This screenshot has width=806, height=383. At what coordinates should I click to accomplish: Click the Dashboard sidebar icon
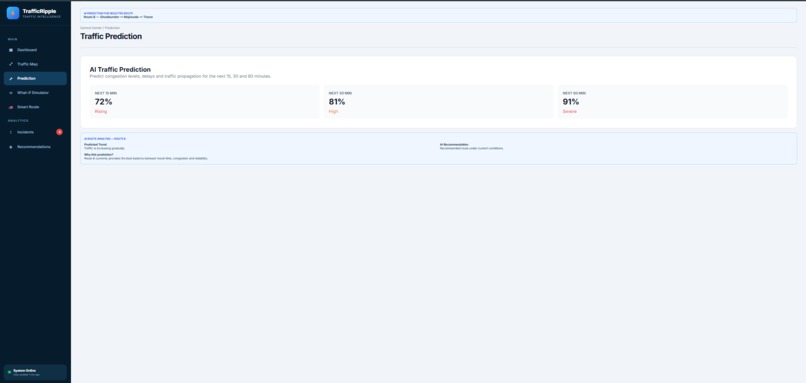point(11,50)
